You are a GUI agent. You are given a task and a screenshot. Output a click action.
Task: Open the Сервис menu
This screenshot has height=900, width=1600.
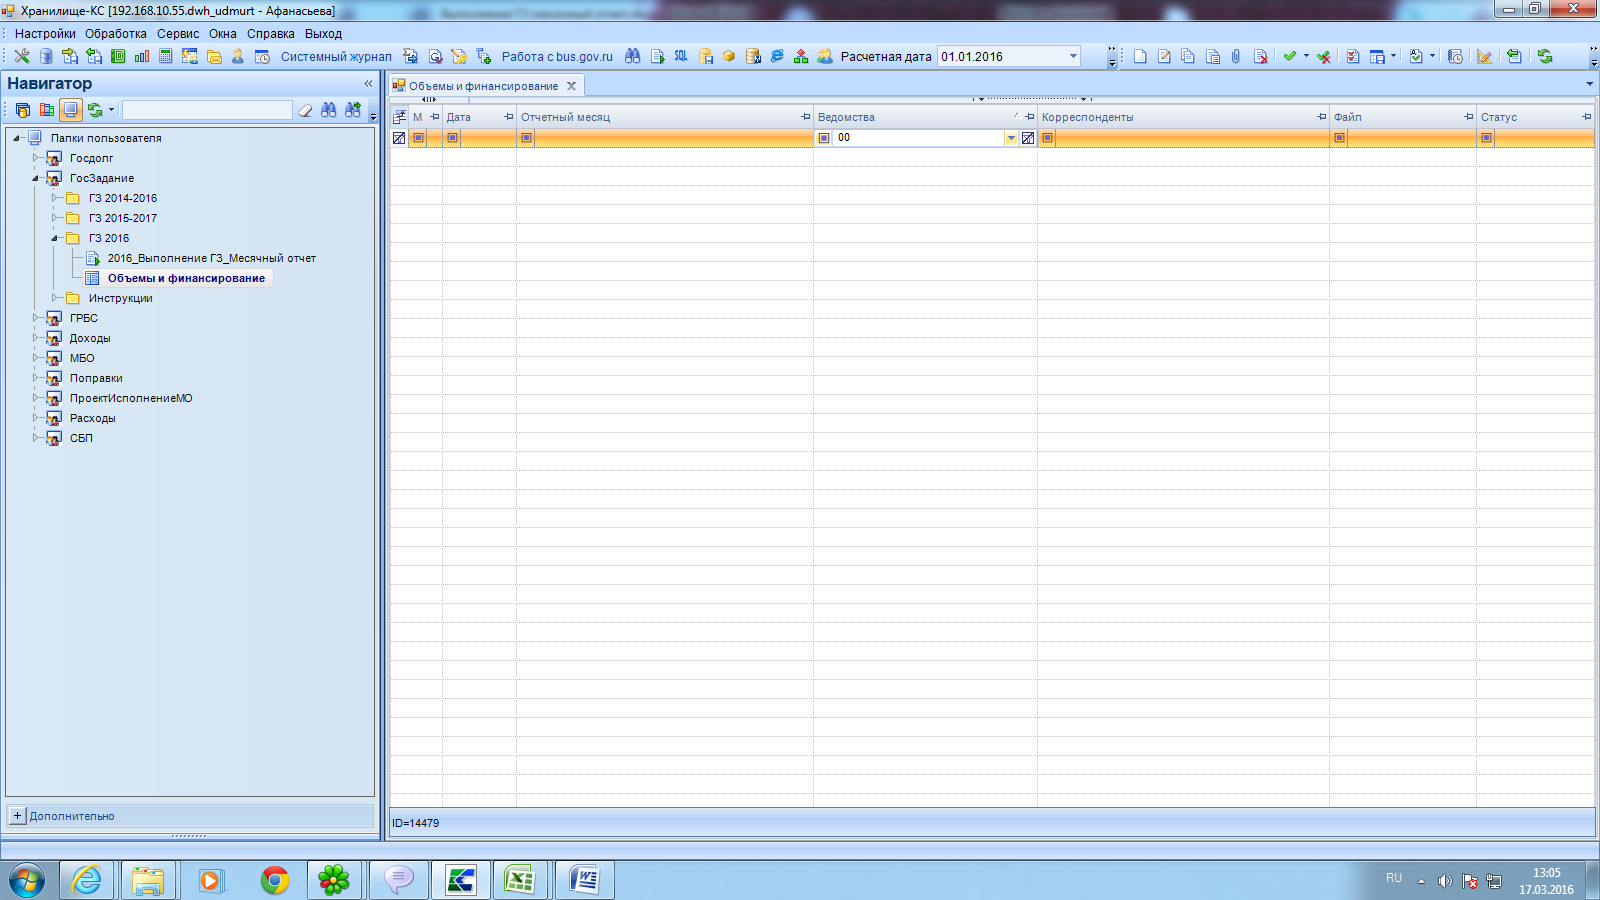click(178, 34)
